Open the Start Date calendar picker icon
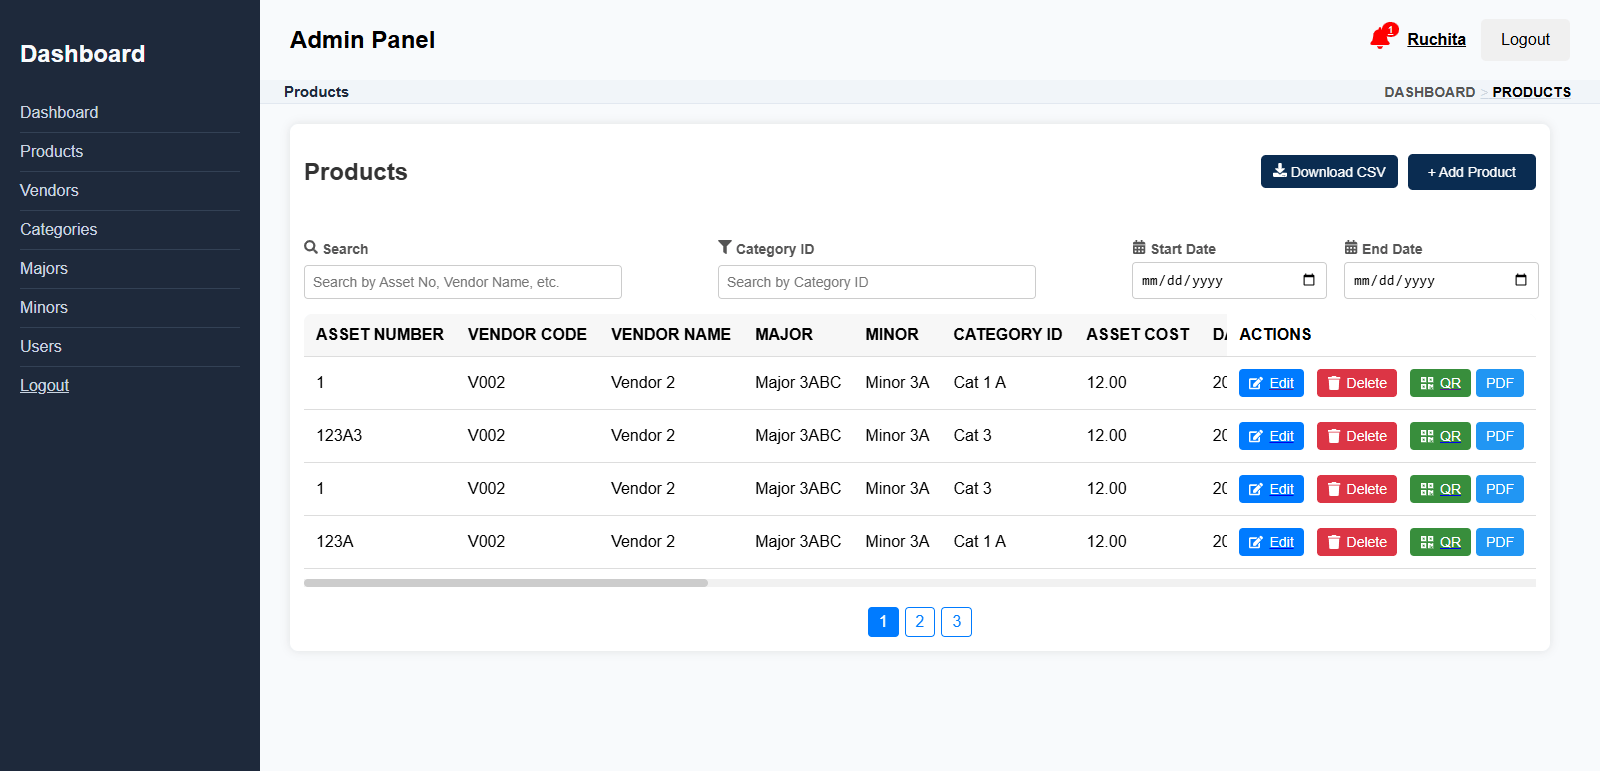1600x771 pixels. pos(1308,280)
